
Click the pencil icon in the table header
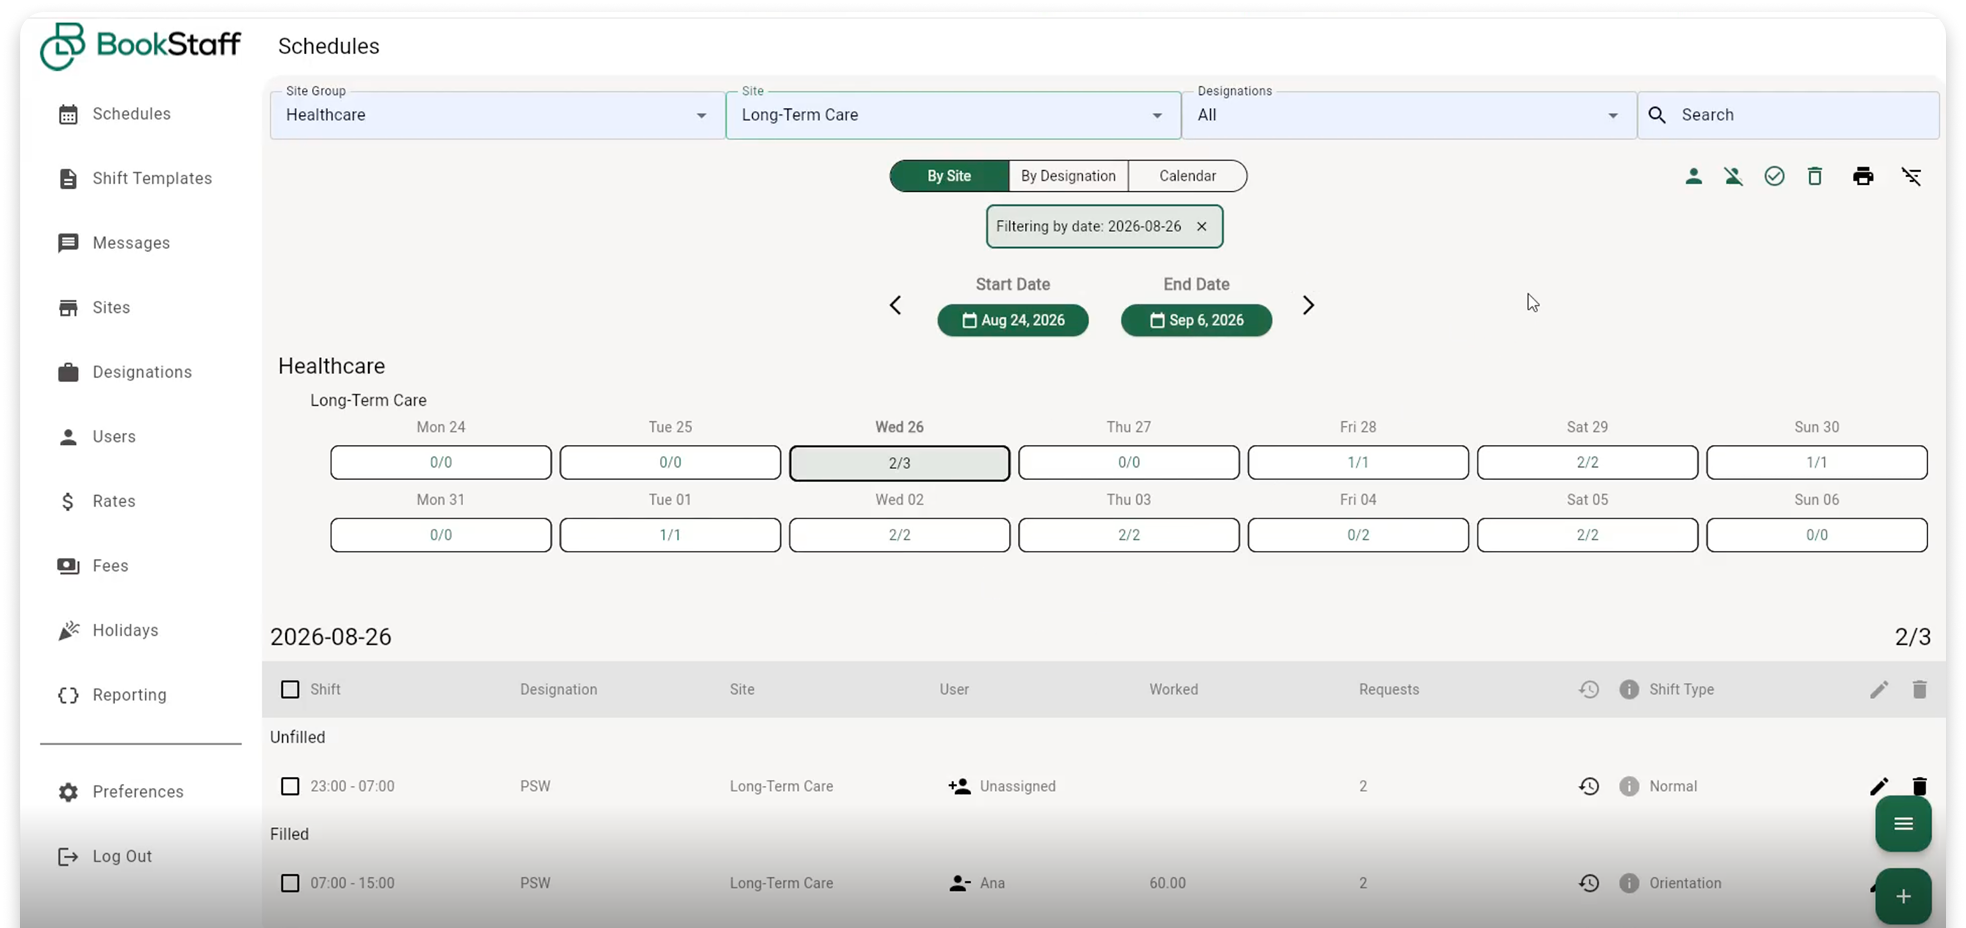tap(1879, 689)
